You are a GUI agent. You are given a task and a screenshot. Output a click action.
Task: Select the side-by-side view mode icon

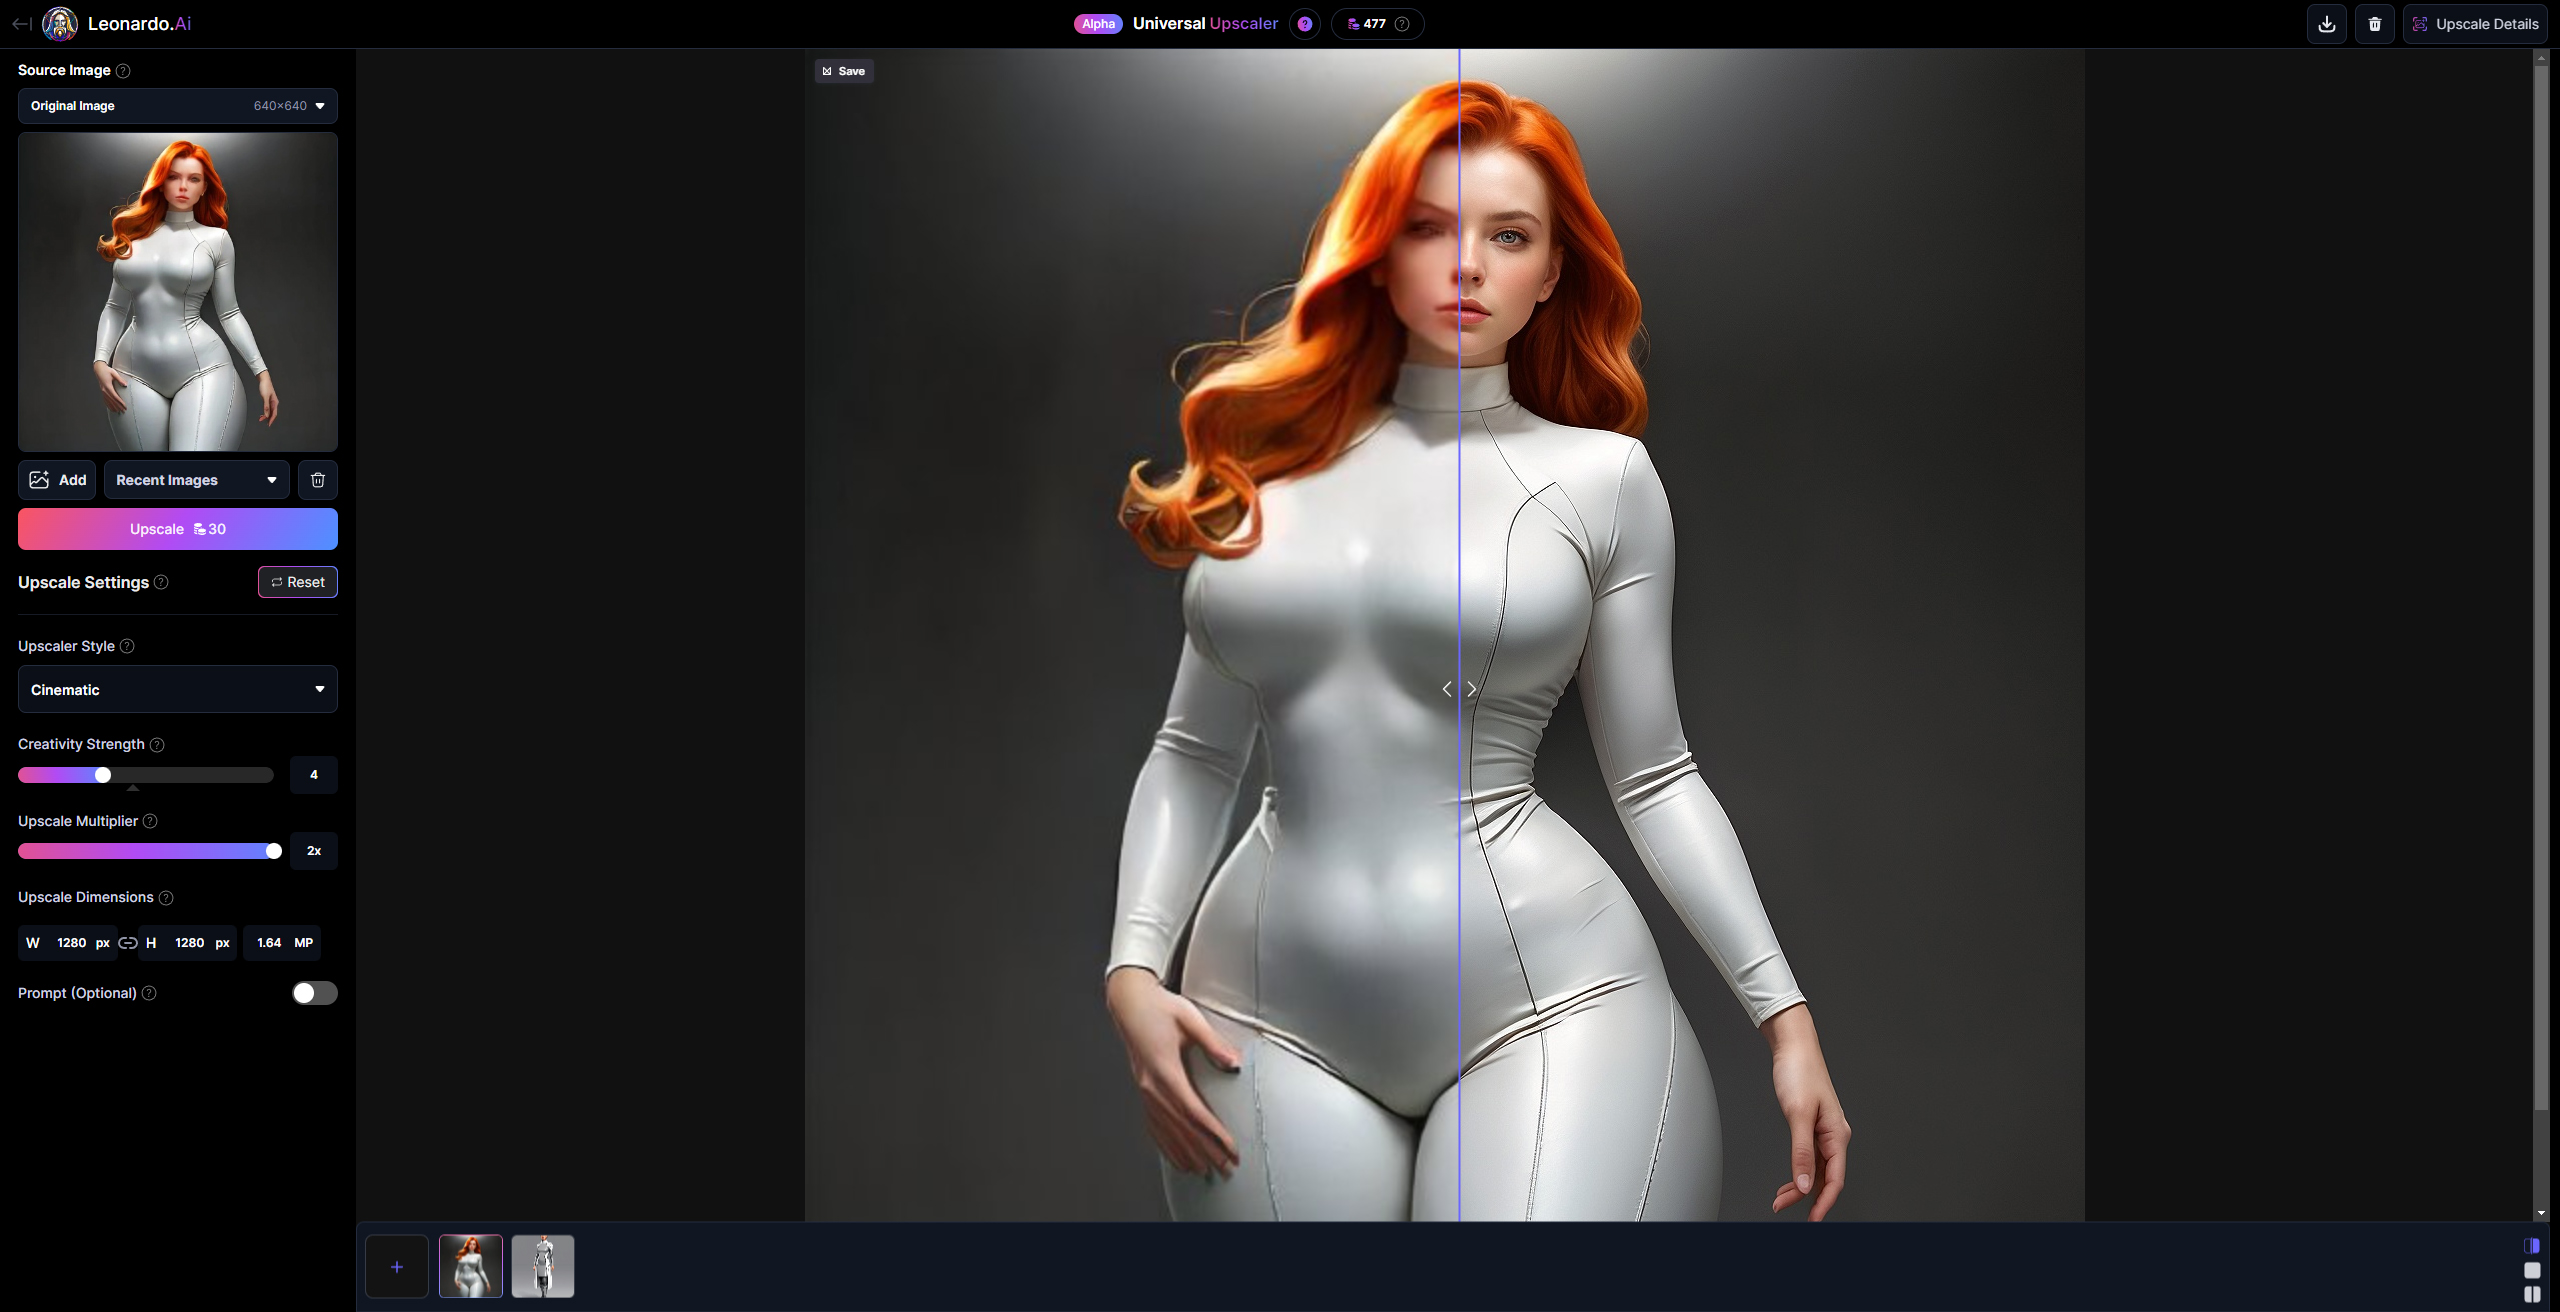[2531, 1294]
